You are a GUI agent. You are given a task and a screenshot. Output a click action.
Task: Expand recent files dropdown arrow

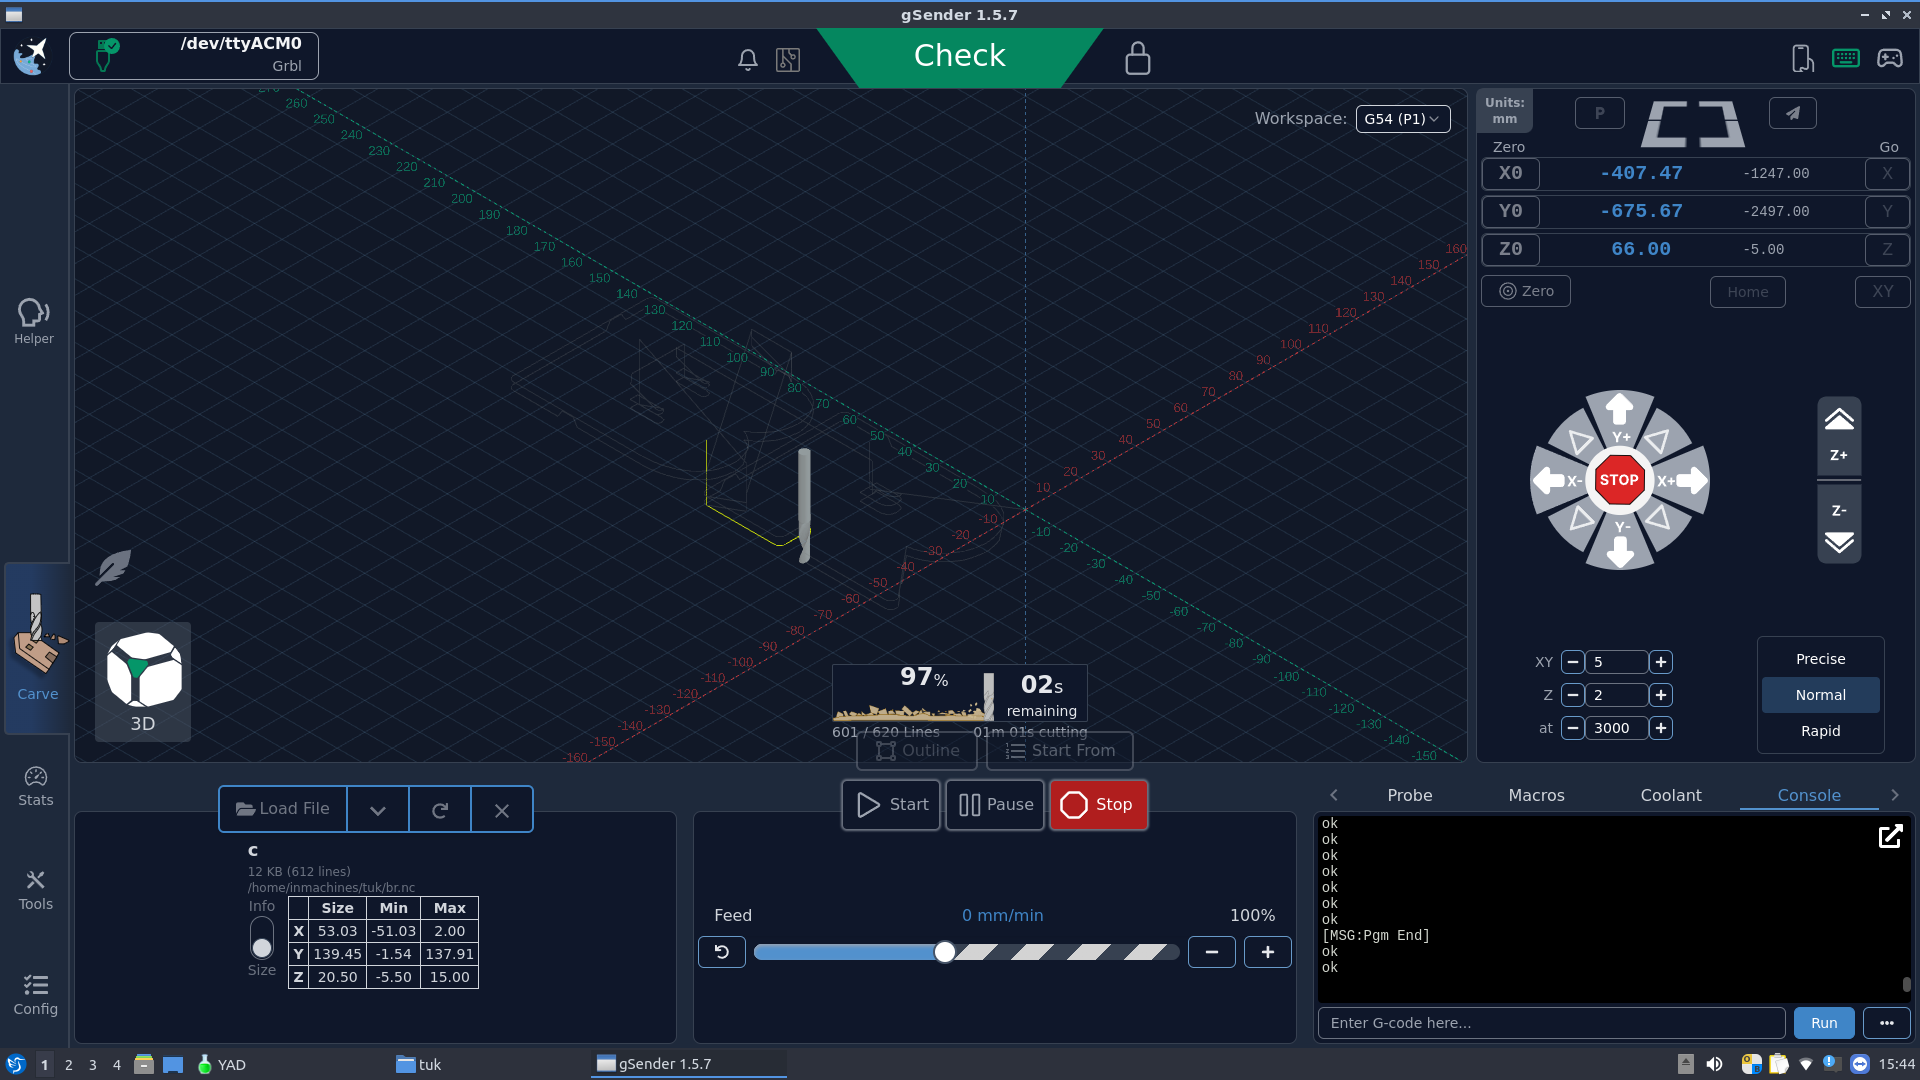tap(377, 810)
